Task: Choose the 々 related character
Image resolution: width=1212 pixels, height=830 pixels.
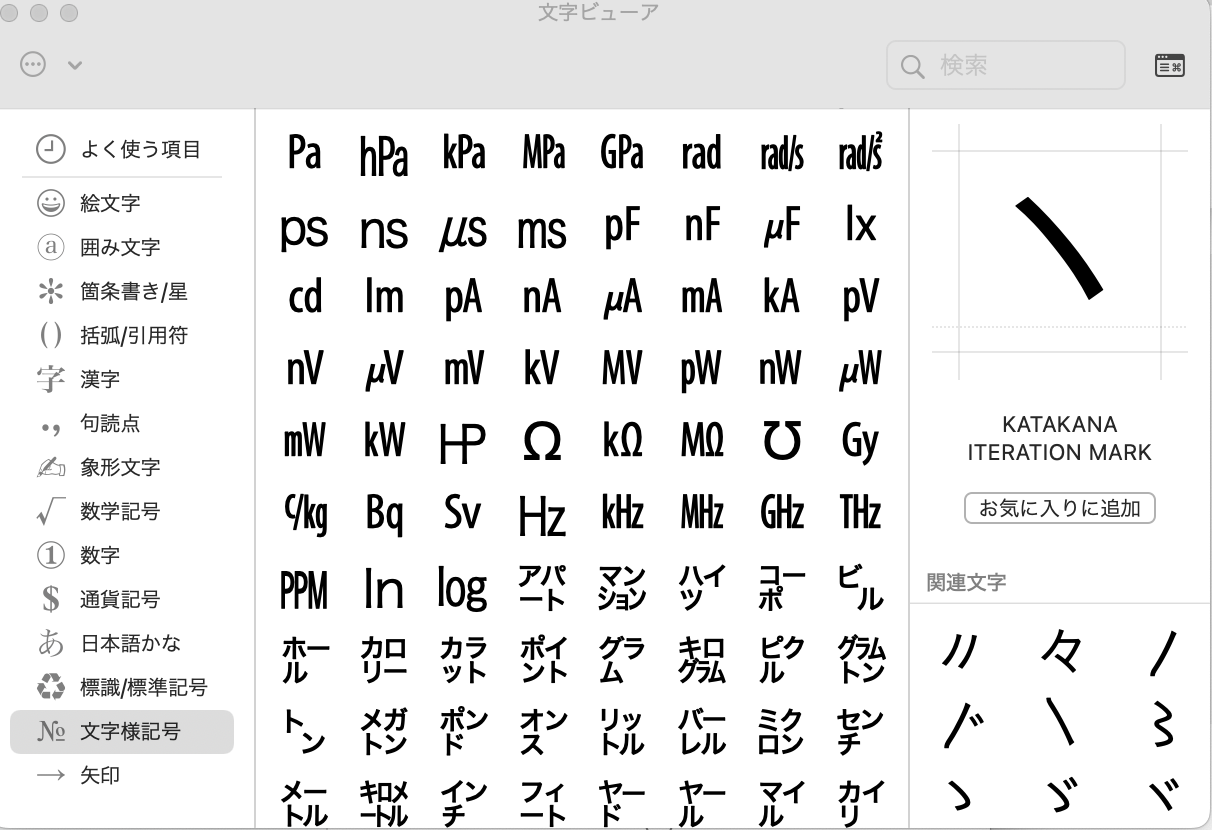Action: pos(1060,652)
